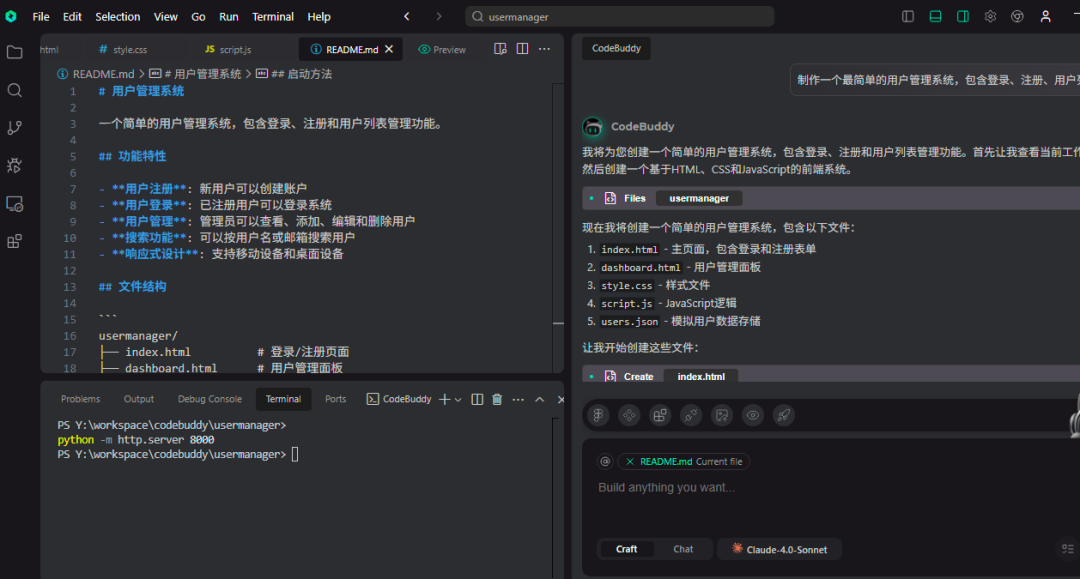Navigate forward with the right arrow

[x=439, y=17]
